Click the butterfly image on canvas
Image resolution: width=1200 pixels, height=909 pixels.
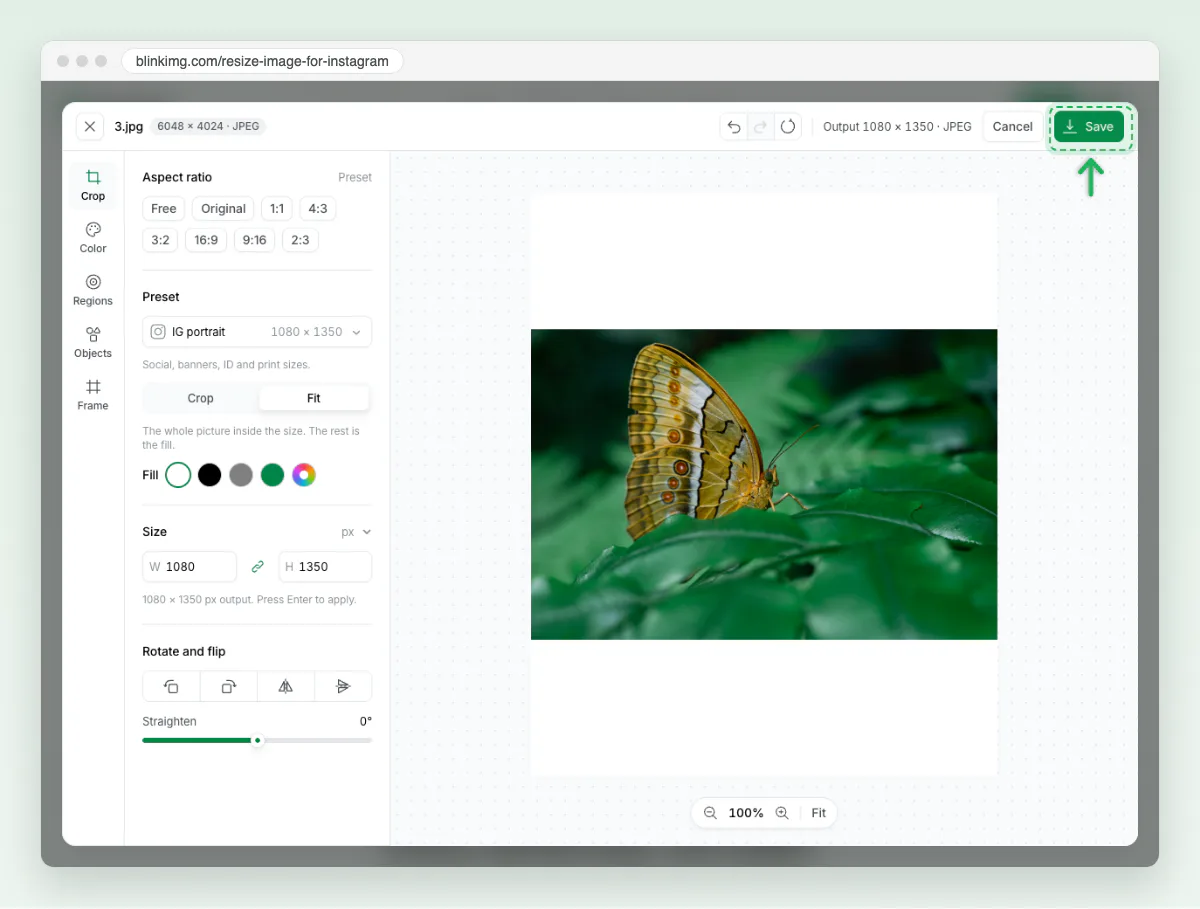(764, 484)
